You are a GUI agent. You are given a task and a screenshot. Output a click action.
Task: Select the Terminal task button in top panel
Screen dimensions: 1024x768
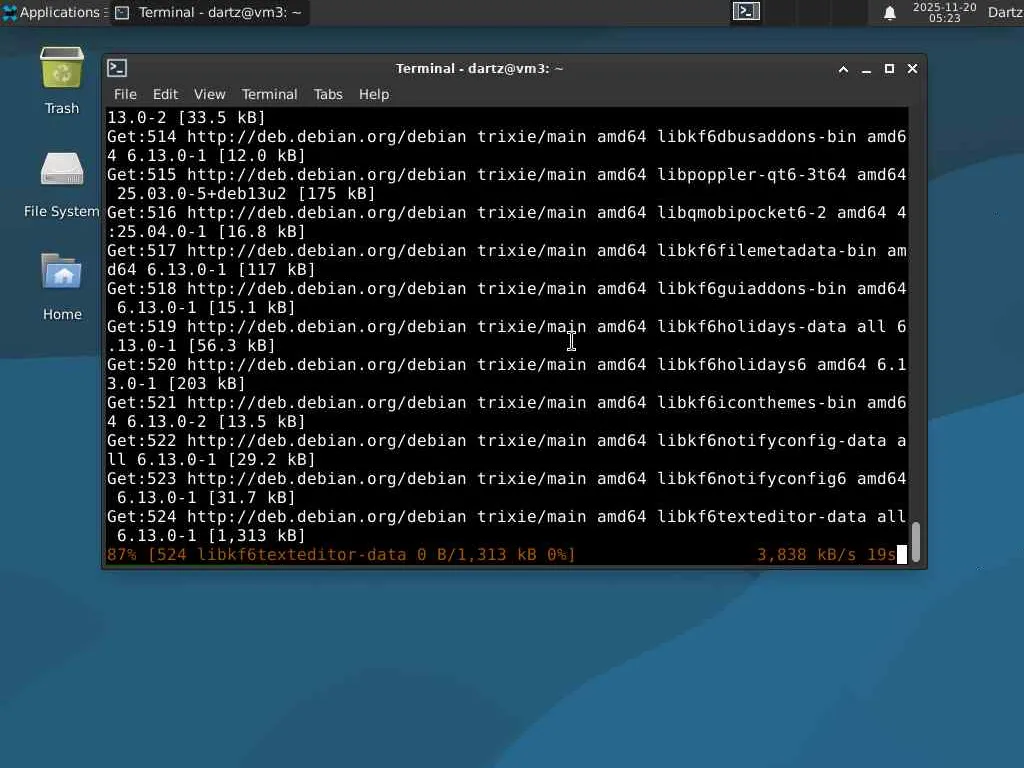(209, 12)
